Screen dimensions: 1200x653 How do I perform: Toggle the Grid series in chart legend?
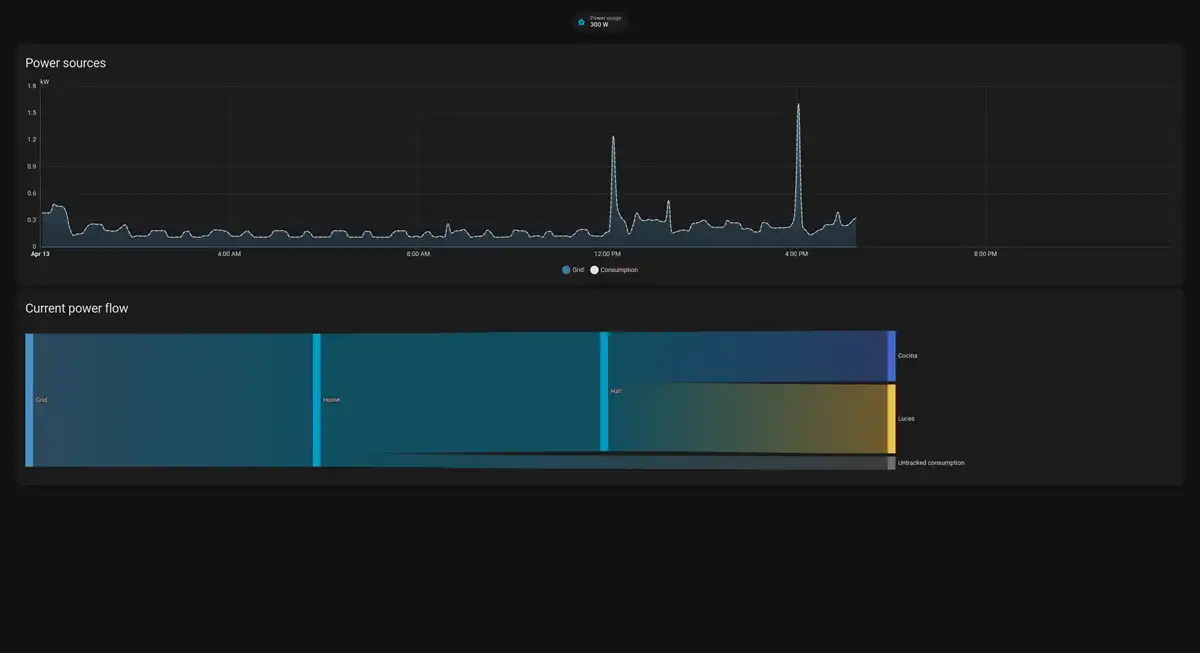pyautogui.click(x=572, y=270)
